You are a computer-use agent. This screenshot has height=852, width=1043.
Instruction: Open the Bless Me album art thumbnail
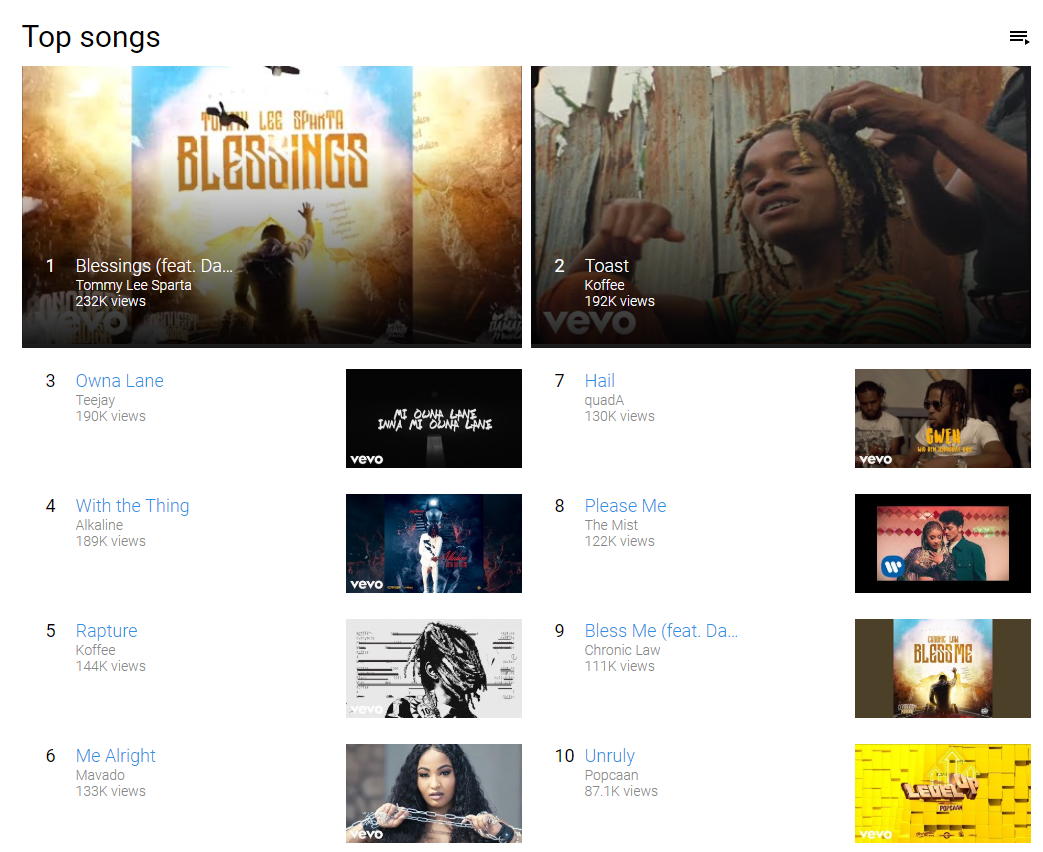coord(943,668)
